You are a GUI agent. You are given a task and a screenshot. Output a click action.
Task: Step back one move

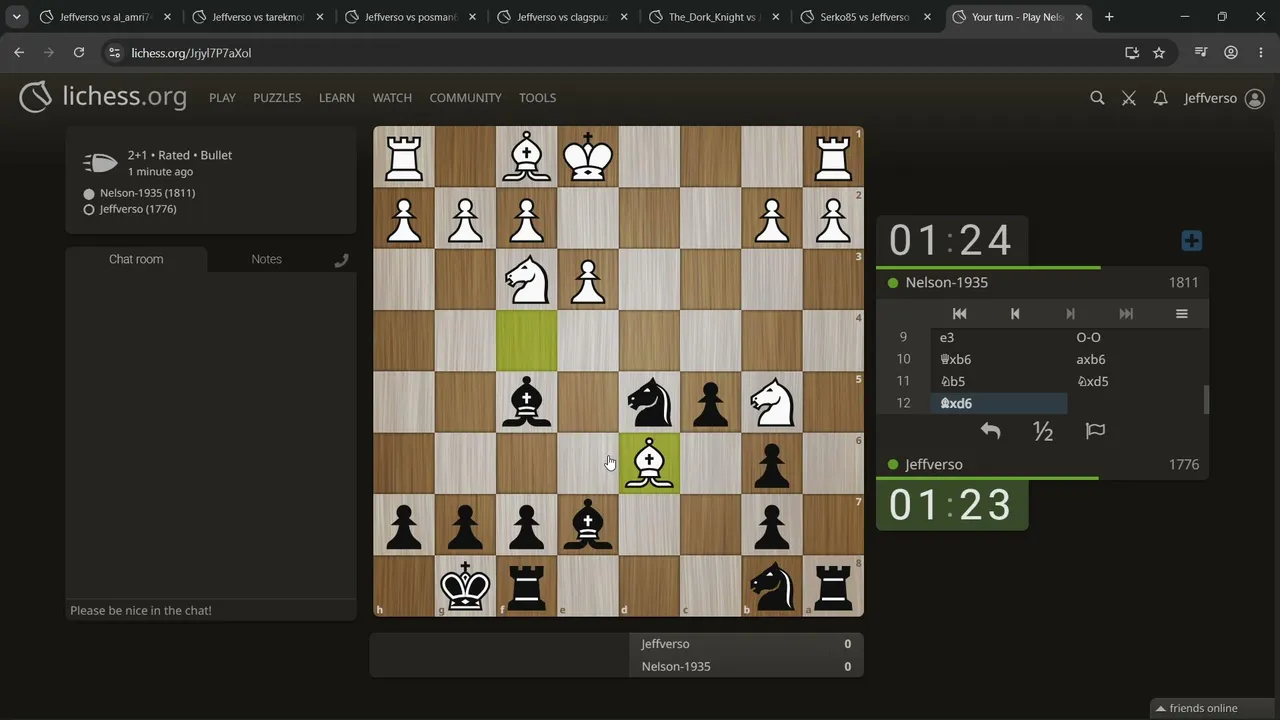coord(1015,314)
